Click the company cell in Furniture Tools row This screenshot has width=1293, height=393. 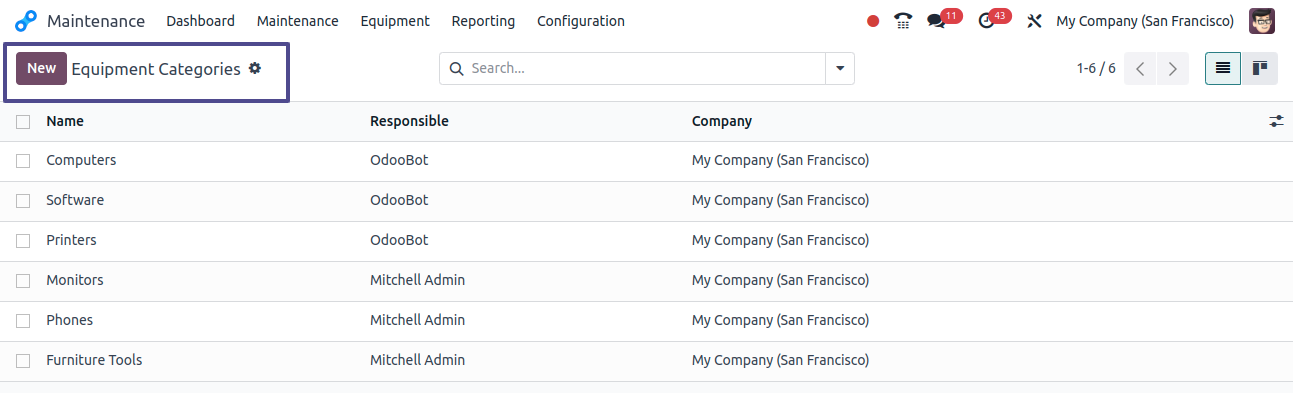click(x=780, y=360)
